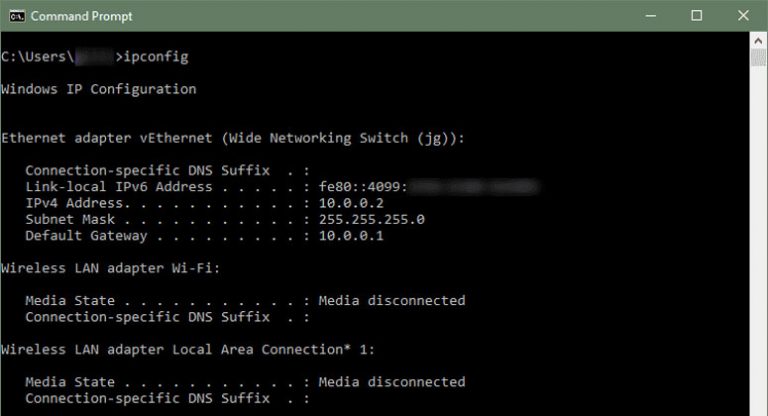
Task: Click the C:\Users prompt path
Action: (32, 57)
